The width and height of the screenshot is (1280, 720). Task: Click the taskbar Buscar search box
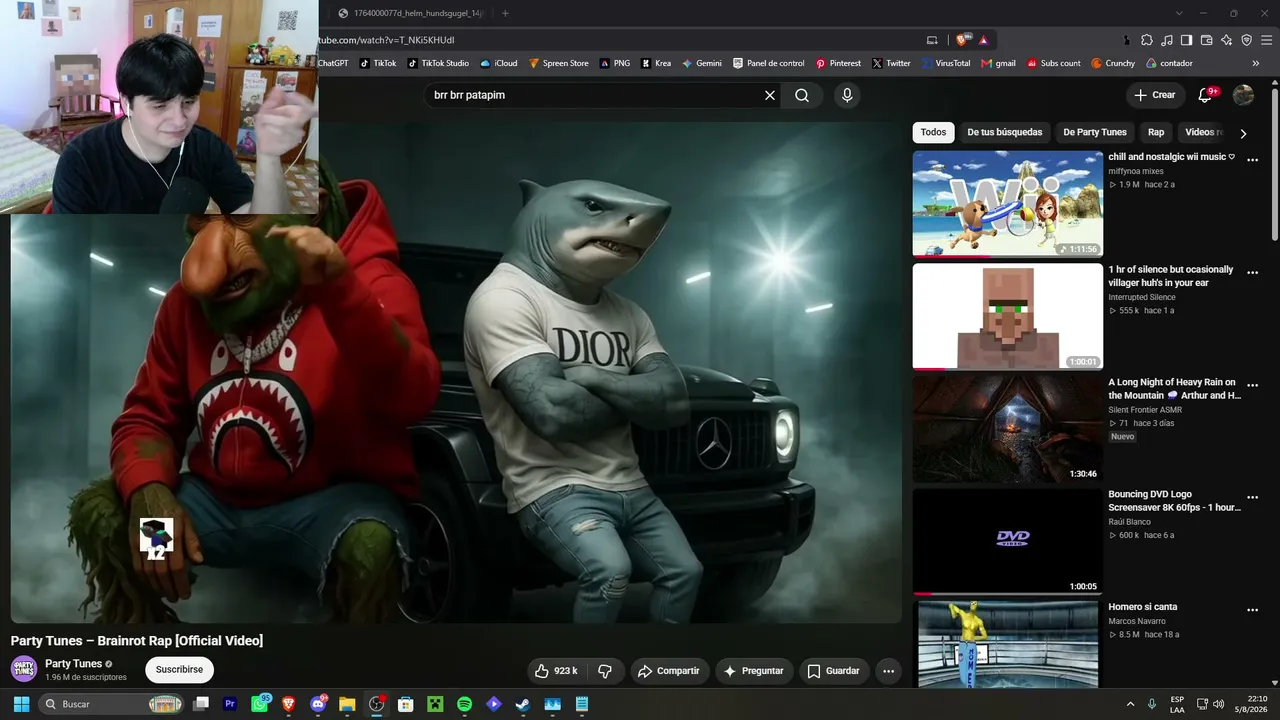111,704
